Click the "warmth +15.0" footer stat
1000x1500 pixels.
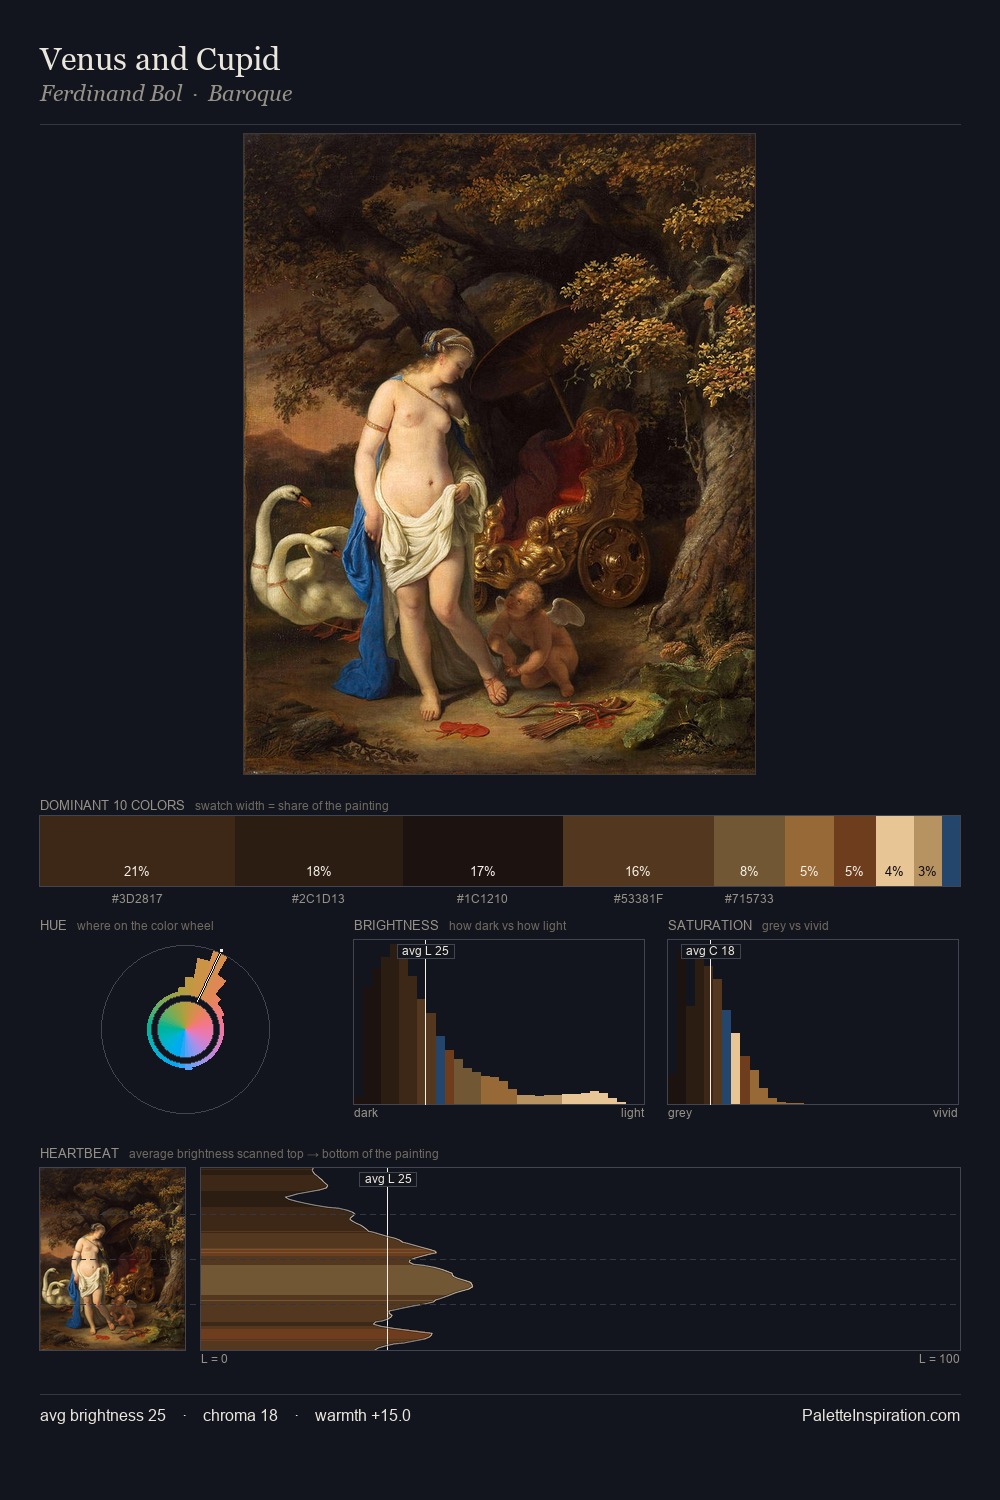click(363, 1415)
